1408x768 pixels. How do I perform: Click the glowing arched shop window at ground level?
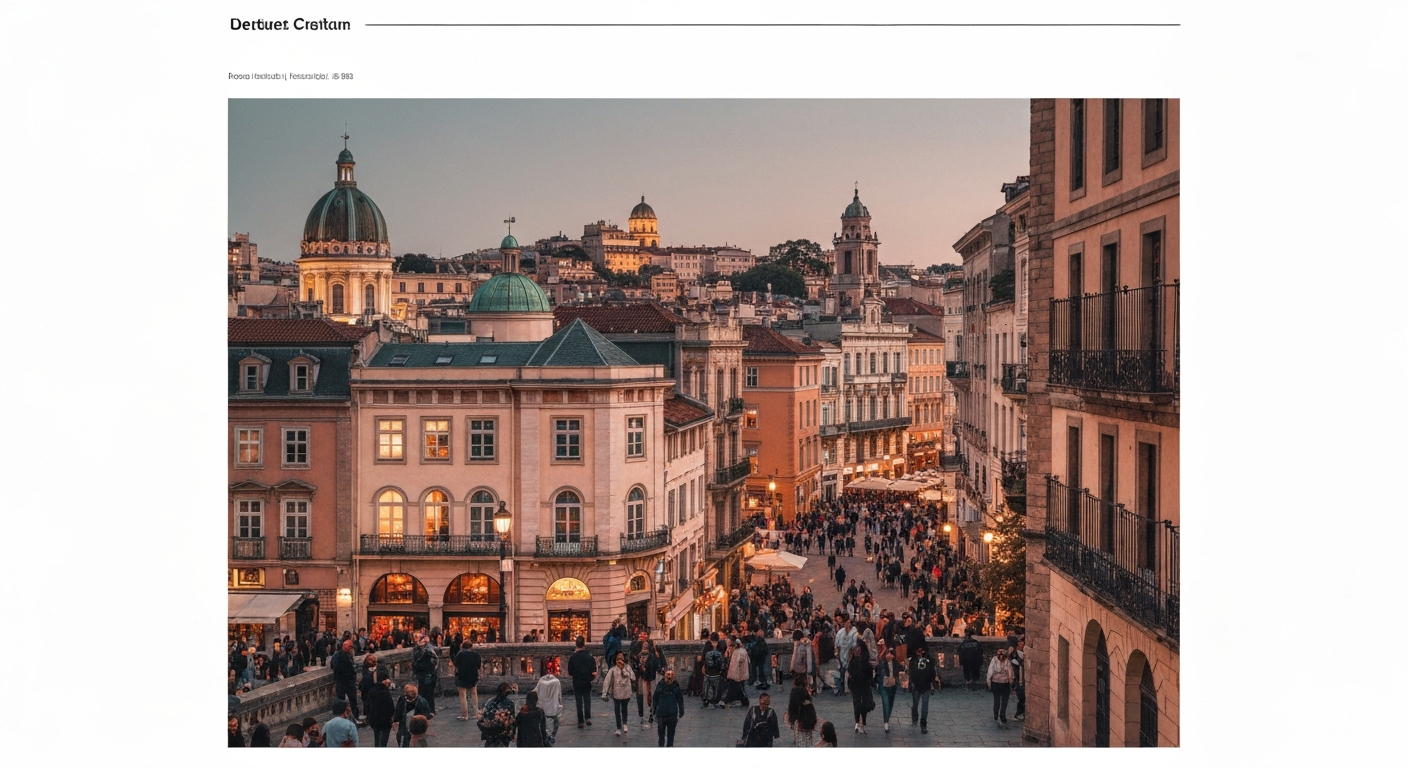[x=398, y=600]
